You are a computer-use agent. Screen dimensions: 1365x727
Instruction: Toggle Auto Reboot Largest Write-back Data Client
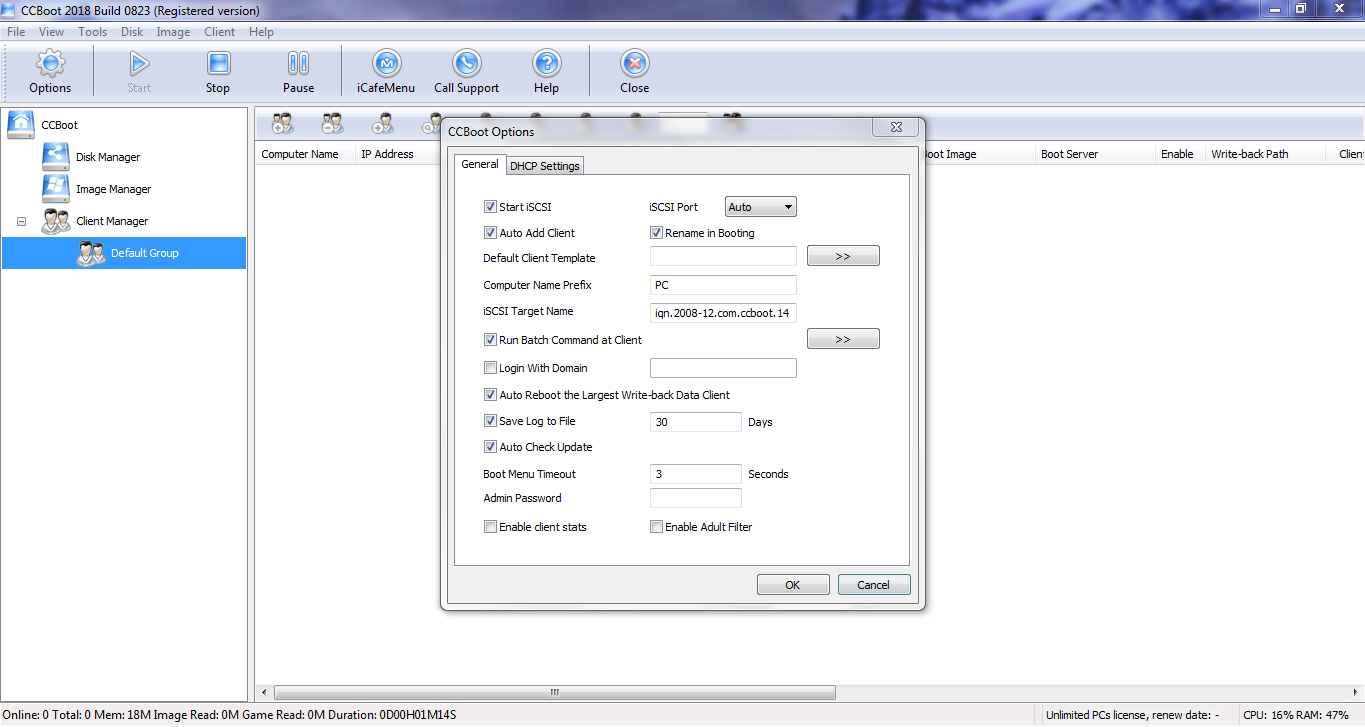coord(490,395)
